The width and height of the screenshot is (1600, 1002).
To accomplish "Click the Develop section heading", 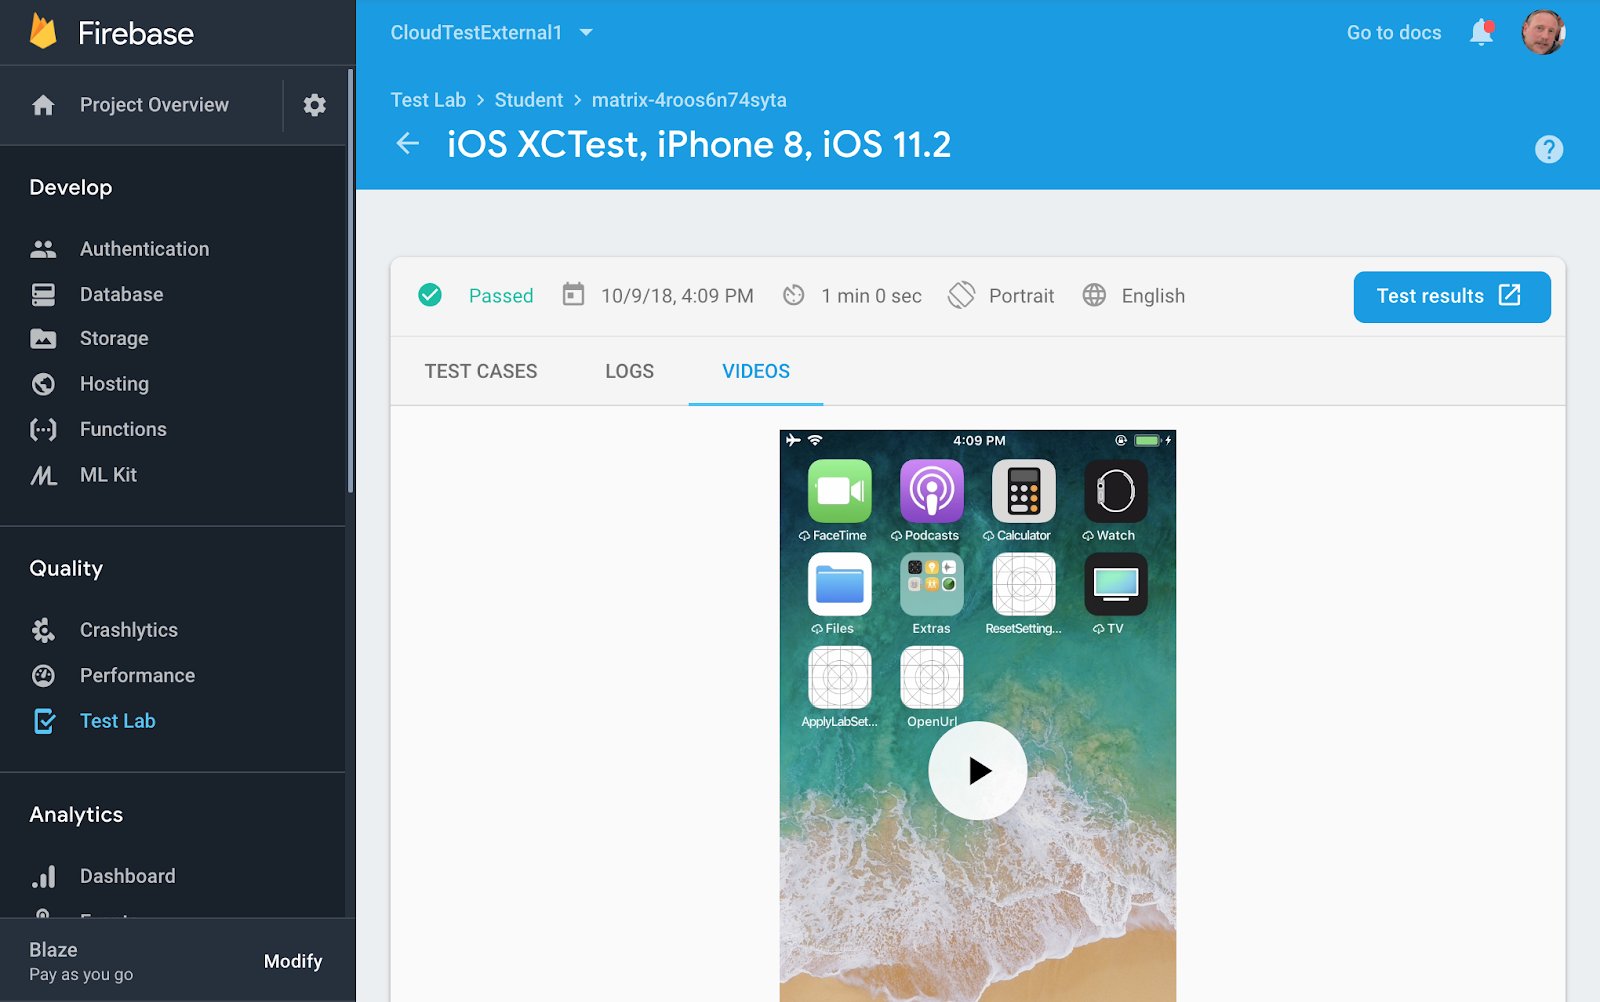I will click(70, 187).
